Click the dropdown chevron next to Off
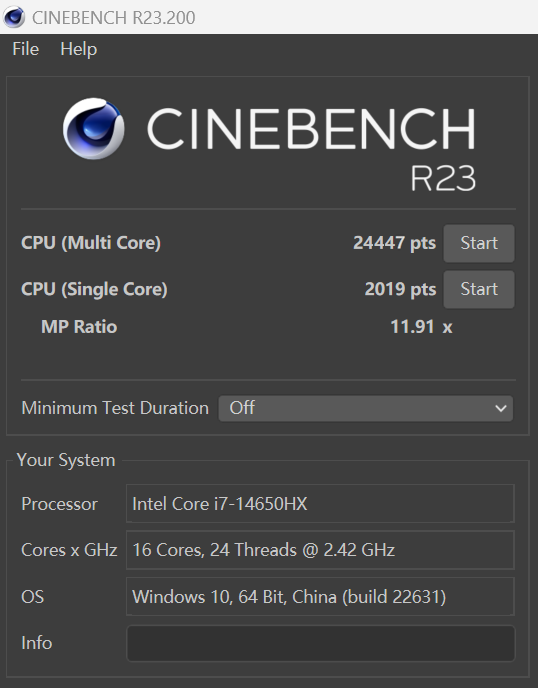 click(501, 408)
